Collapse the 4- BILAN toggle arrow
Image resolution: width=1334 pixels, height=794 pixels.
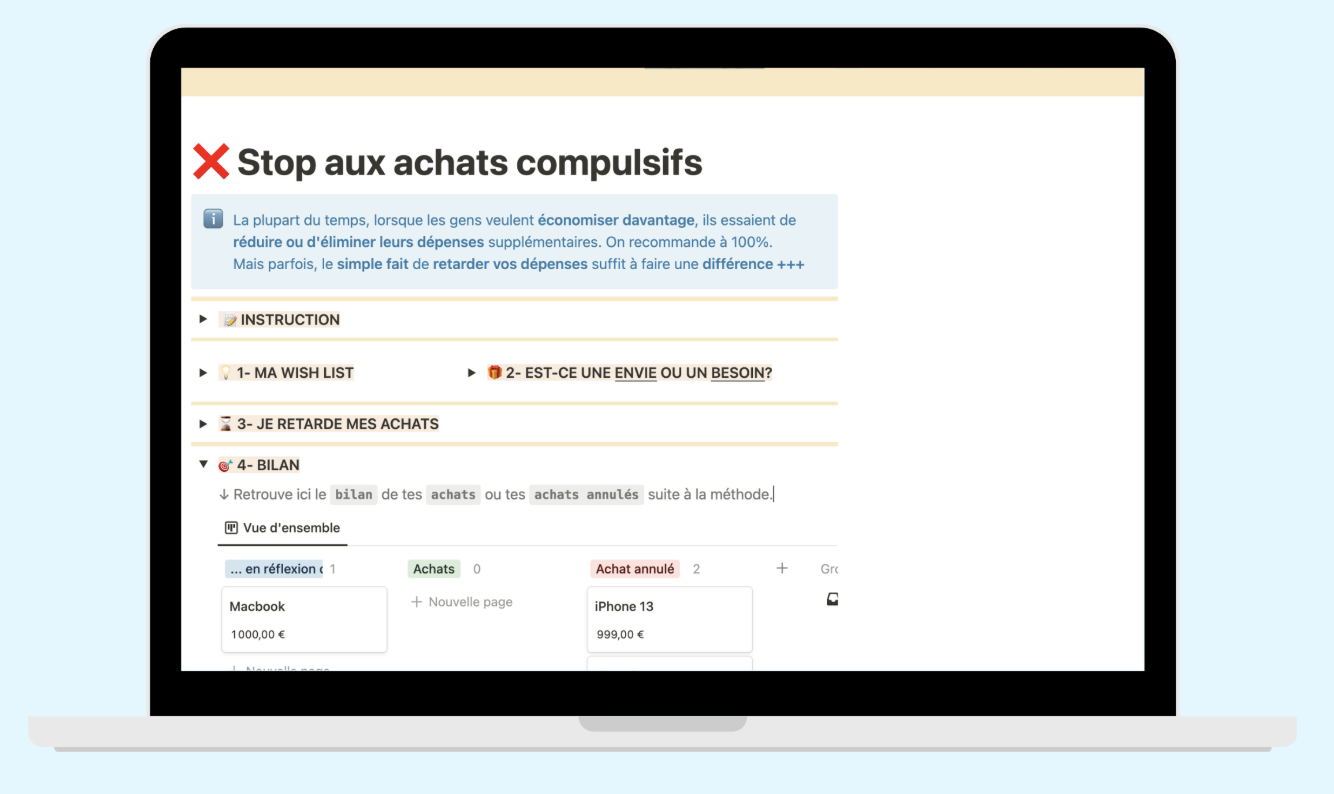click(203, 464)
